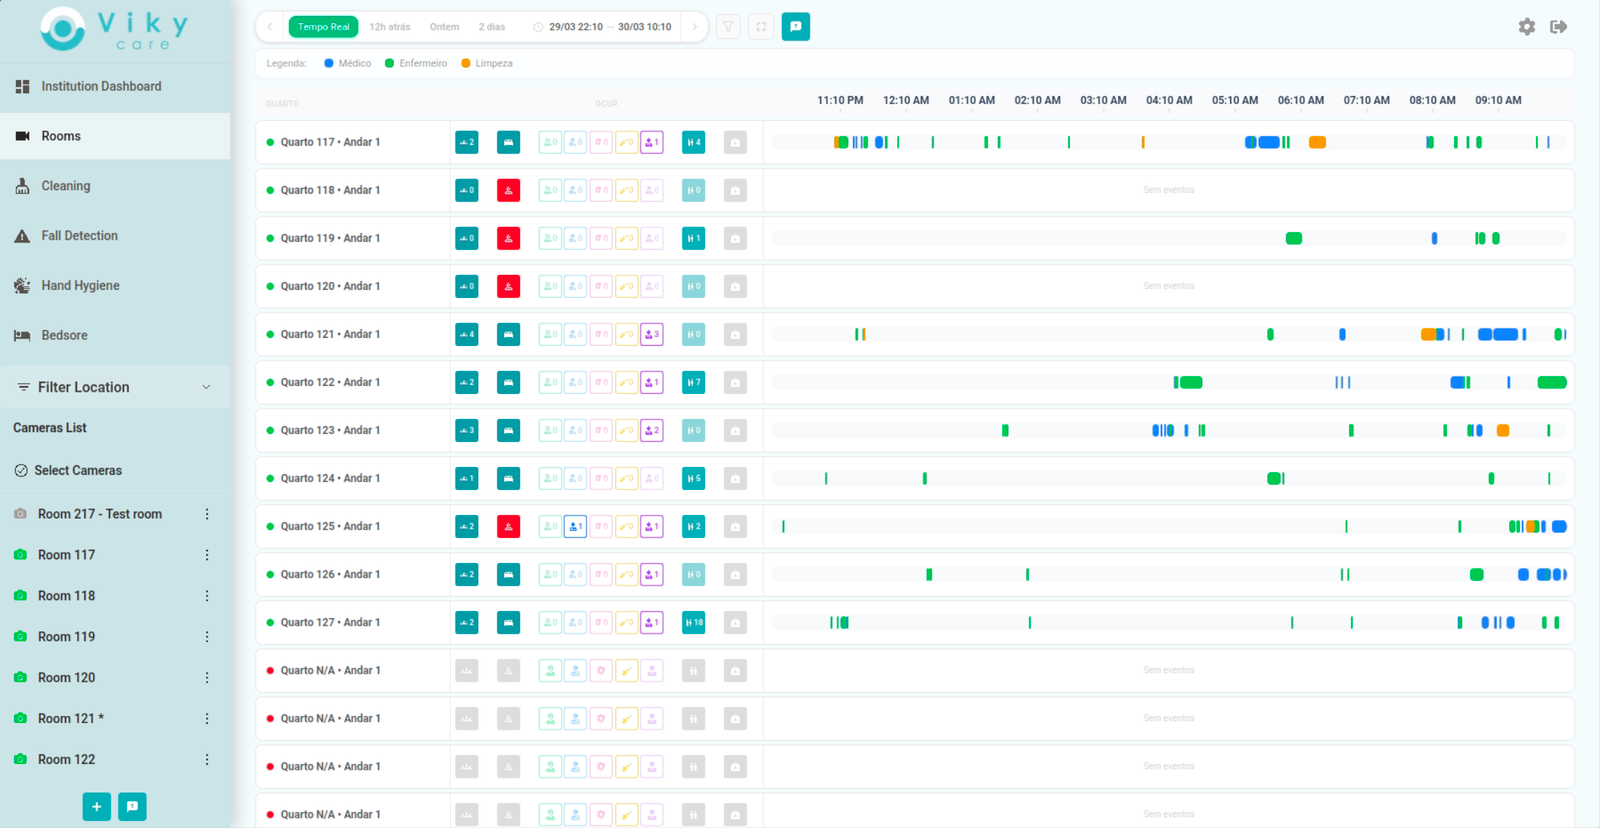Toggle the Select Cameras checkbox
Screen dimensions: 1600x828
click(x=21, y=470)
